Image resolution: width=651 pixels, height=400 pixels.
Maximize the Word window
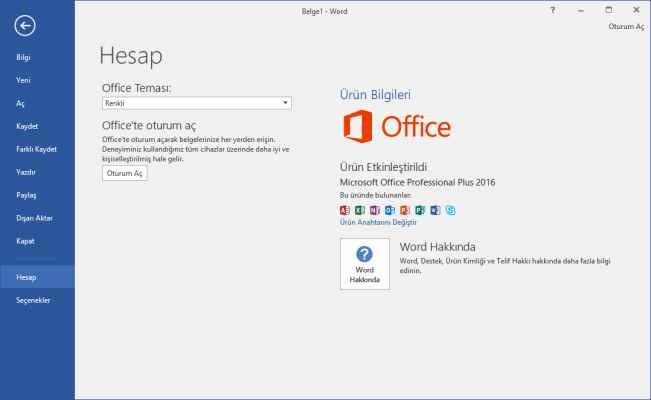click(x=609, y=10)
